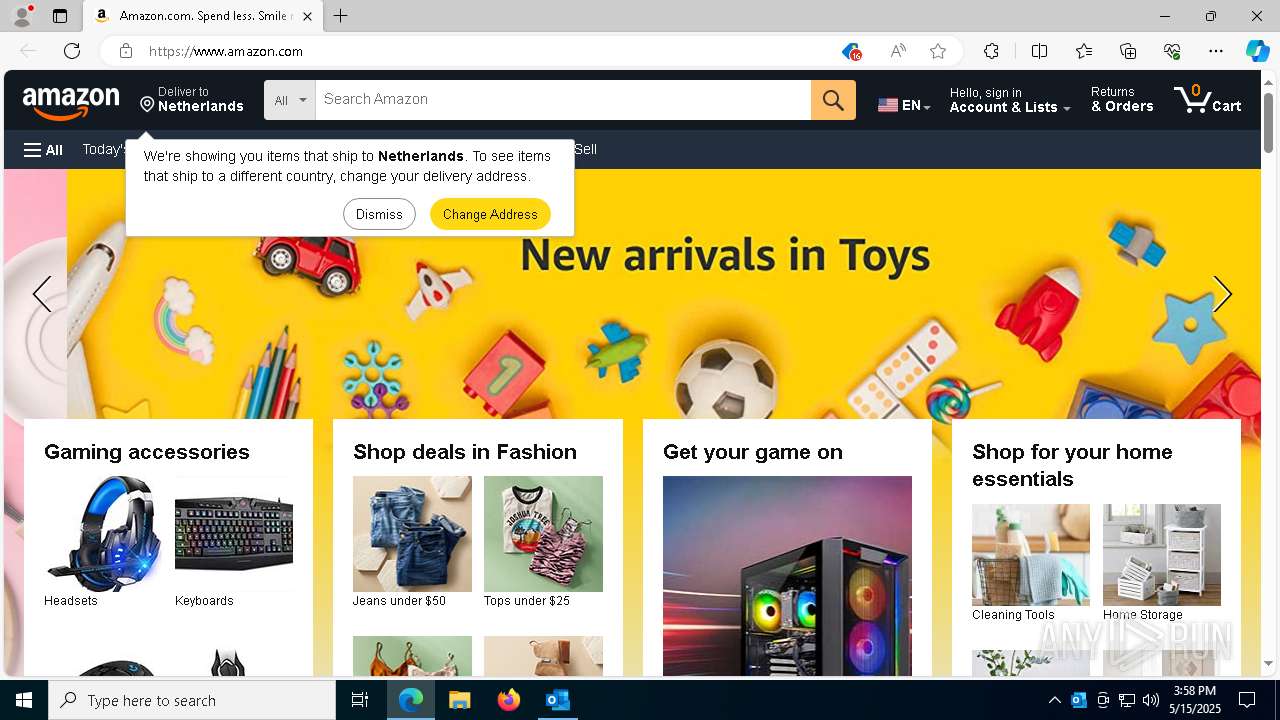Screen dimensions: 1280x720
Task: Toggle Read aloud icon in address bar
Action: (898, 51)
